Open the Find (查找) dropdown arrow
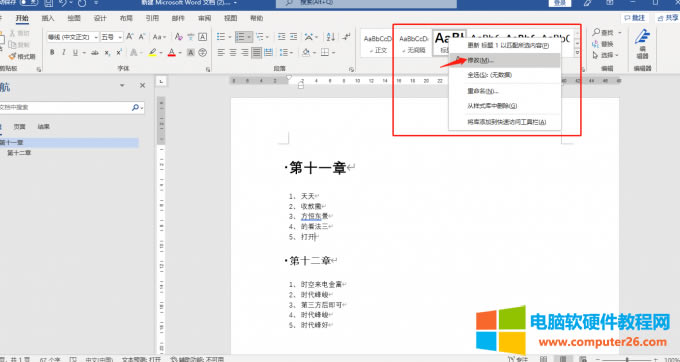This screenshot has width=680, height=362. click(620, 33)
